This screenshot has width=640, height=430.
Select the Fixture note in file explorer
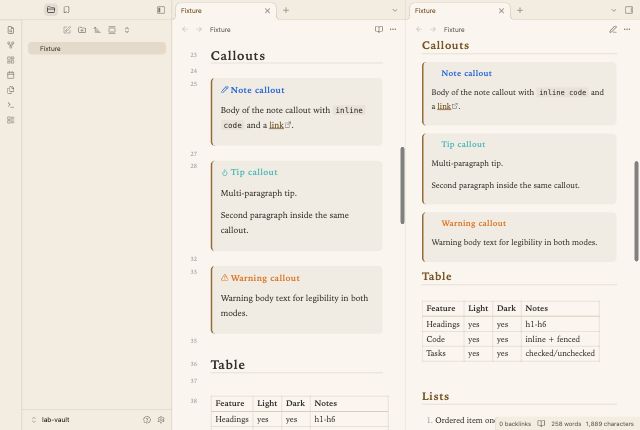(x=97, y=49)
